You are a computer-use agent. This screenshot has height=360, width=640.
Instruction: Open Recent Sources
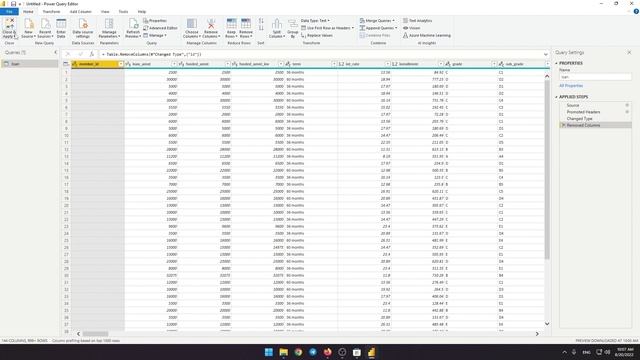(45, 28)
